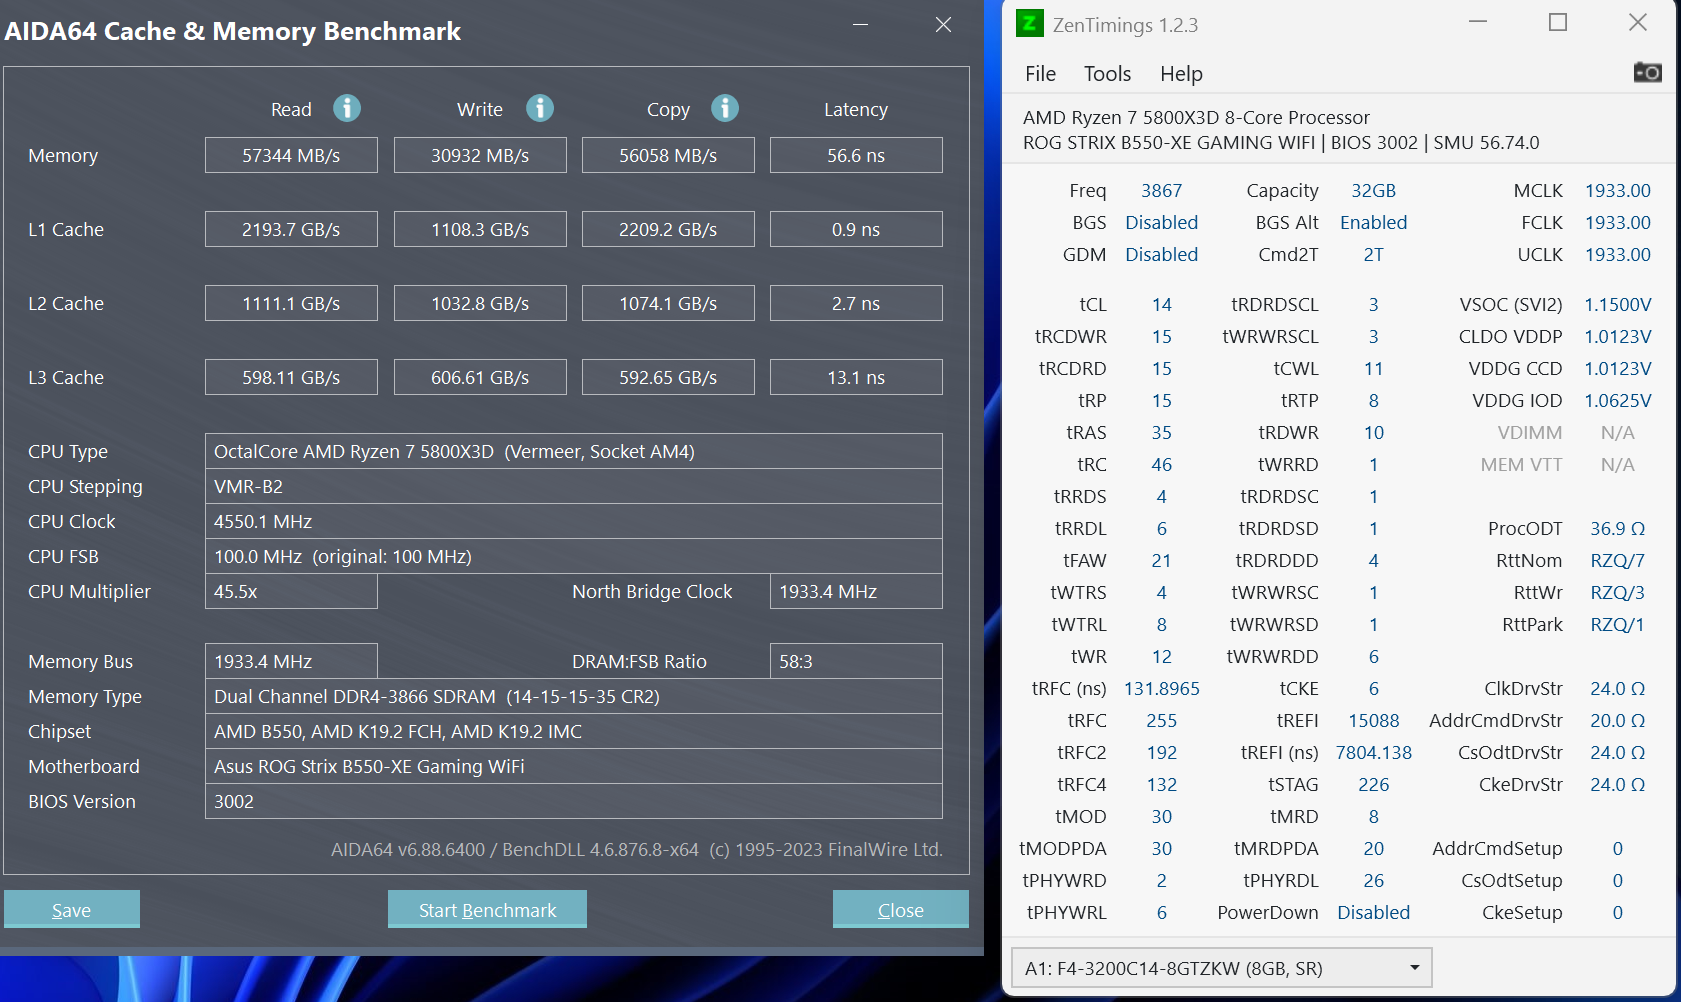
Task: Select L1 Cache Read 2193.7 GB/s
Action: click(x=291, y=229)
